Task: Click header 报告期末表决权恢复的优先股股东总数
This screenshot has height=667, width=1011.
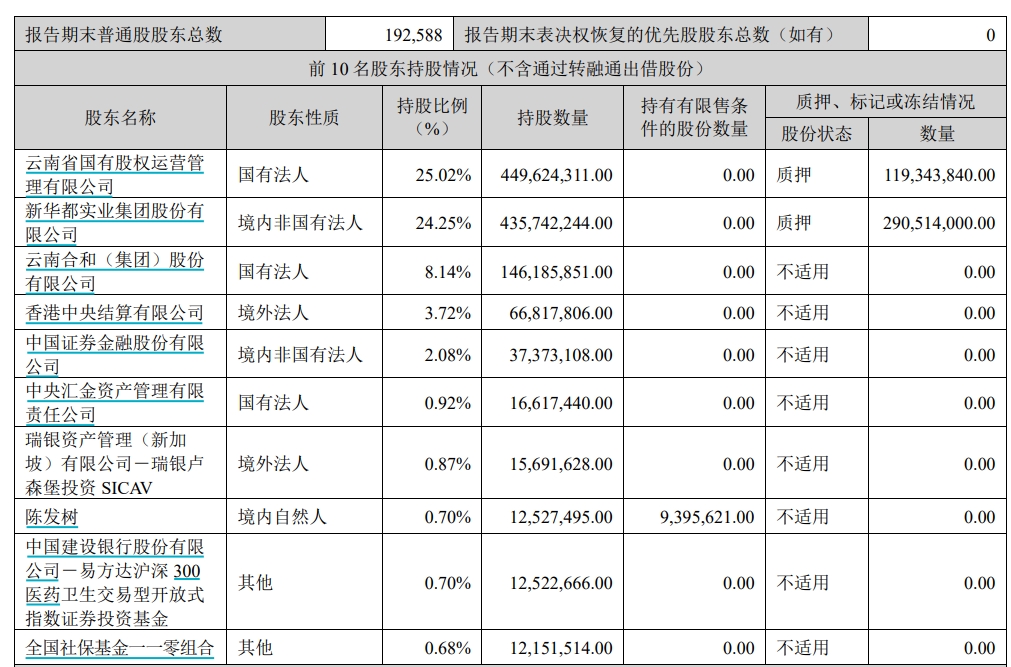Action: tap(650, 34)
